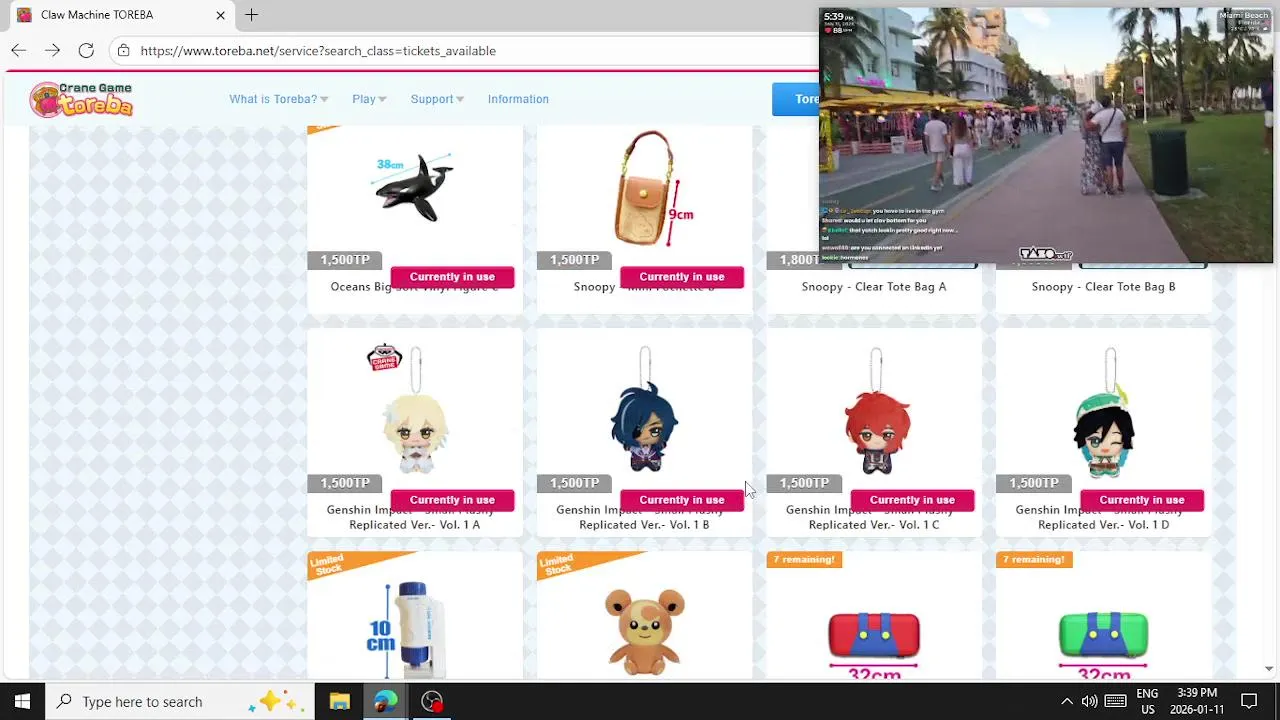Screen dimensions: 1280x720
Task: Open Genshin Impact Replicated Ver. Vol. 1 A title
Action: click(415, 518)
